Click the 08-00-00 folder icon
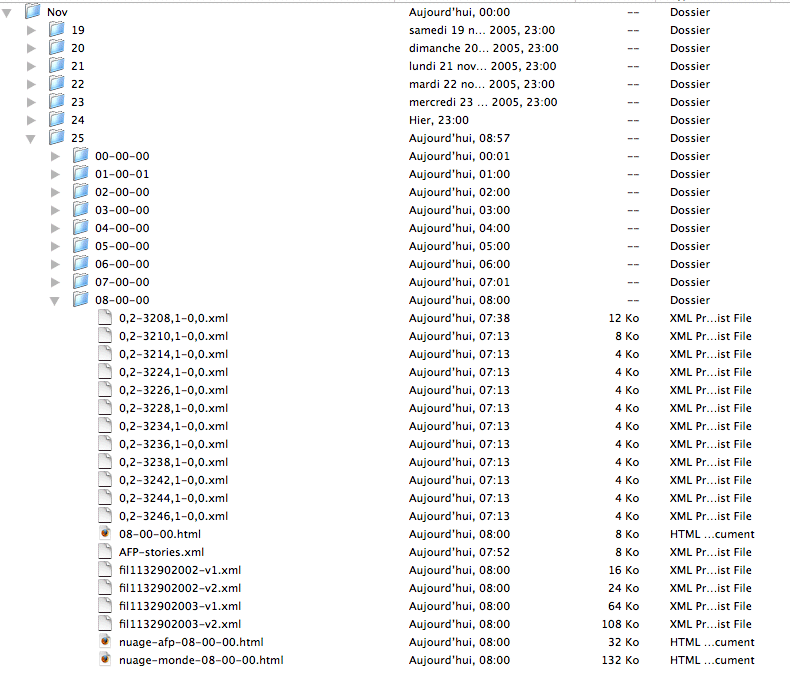 click(x=81, y=299)
